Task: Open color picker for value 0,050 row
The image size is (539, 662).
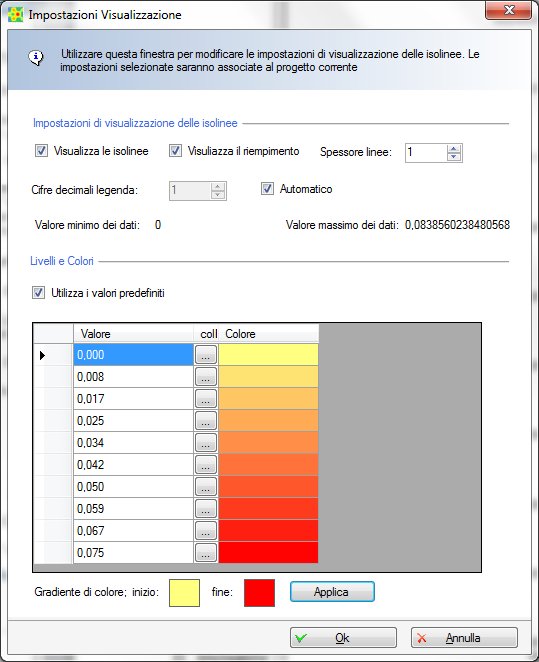Action: coord(206,486)
